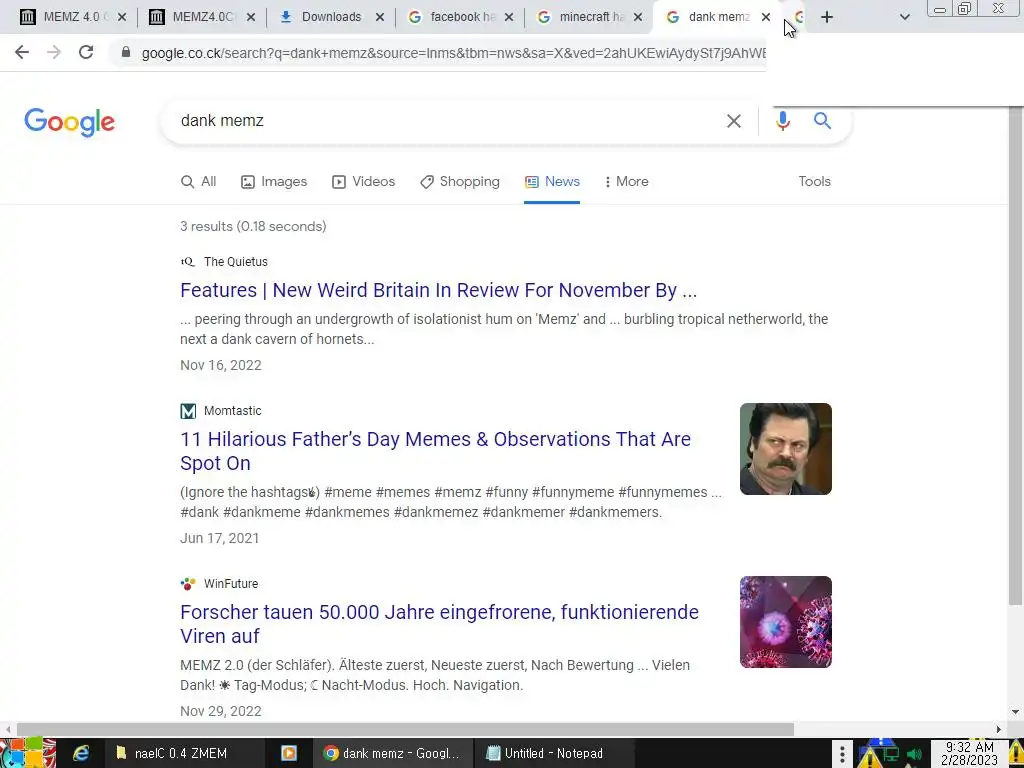Click the network monitor tray icon
1024x768 pixels.
point(892,755)
